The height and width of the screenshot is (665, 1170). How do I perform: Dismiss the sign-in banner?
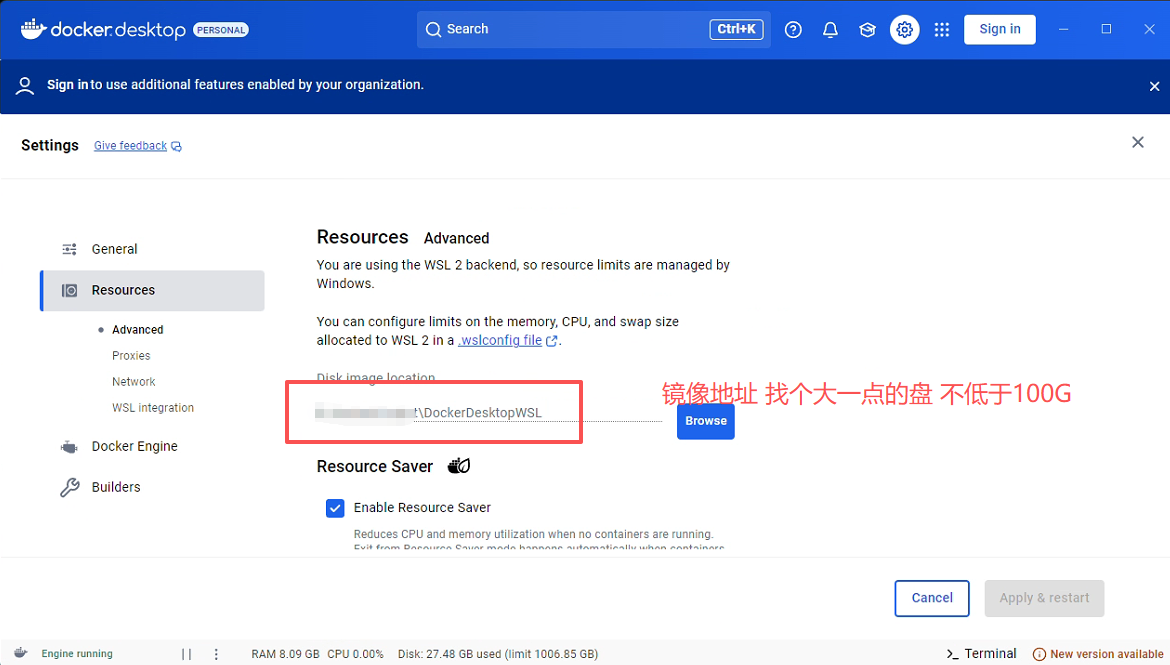(1154, 86)
